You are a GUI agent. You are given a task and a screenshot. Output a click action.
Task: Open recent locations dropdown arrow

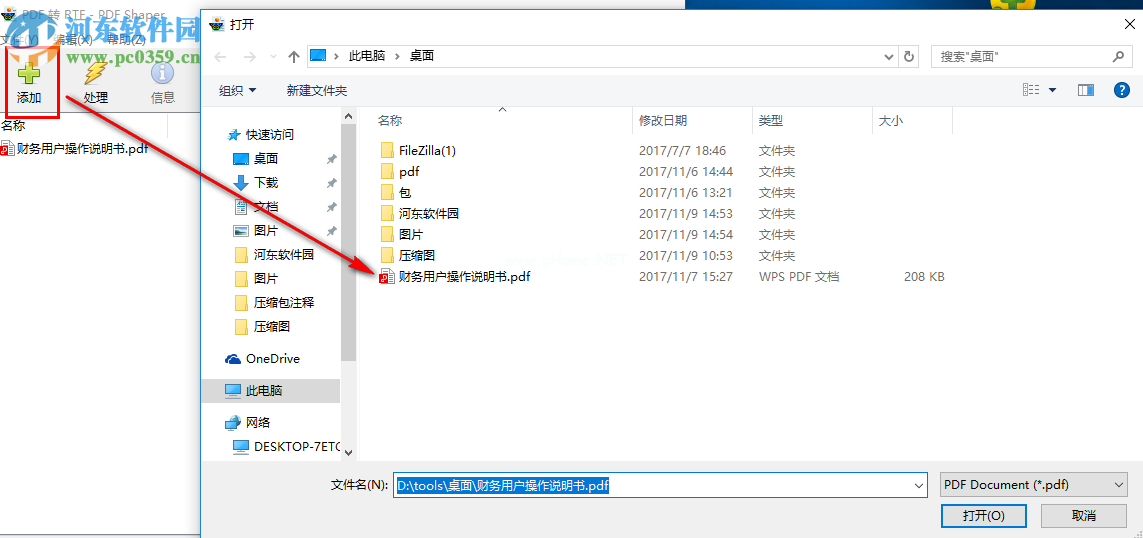[x=273, y=56]
